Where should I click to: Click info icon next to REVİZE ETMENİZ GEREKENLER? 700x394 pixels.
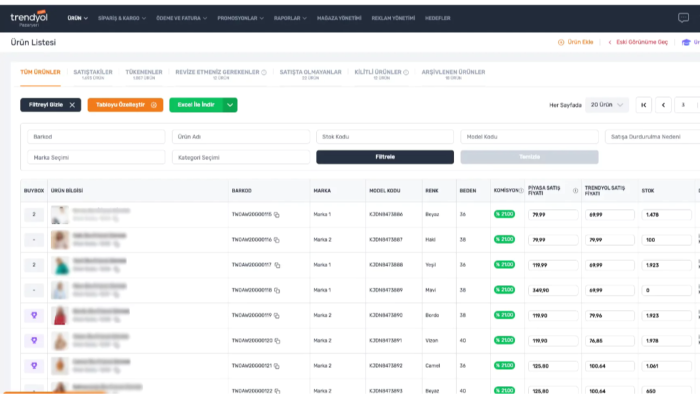click(264, 72)
